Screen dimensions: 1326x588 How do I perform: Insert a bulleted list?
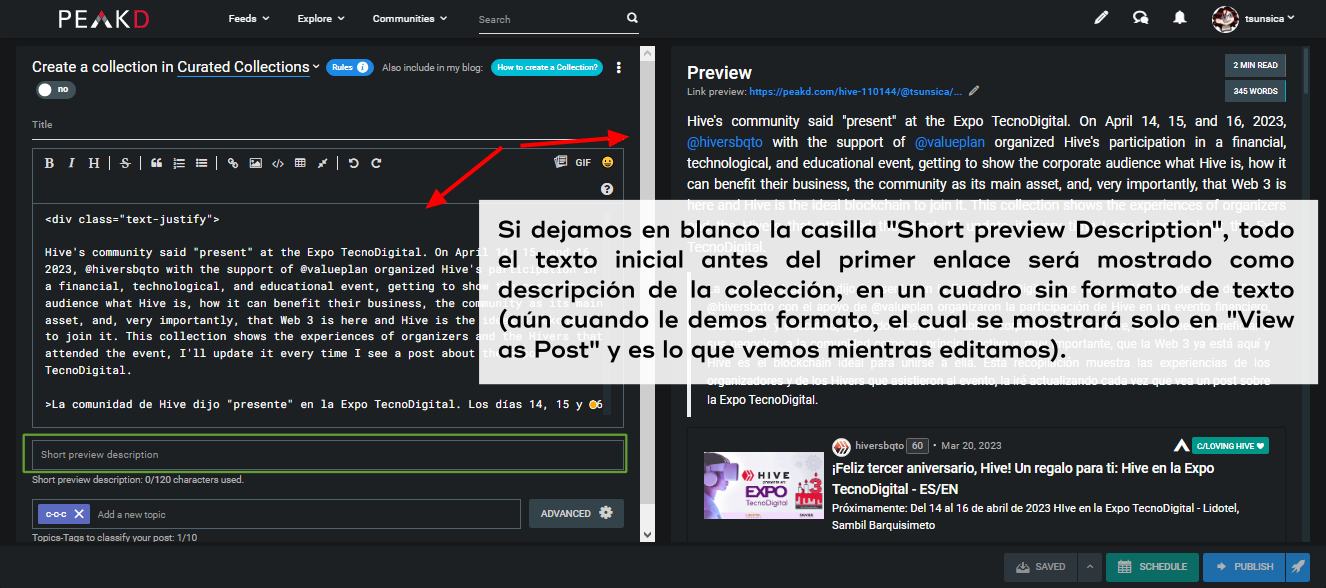coord(202,163)
